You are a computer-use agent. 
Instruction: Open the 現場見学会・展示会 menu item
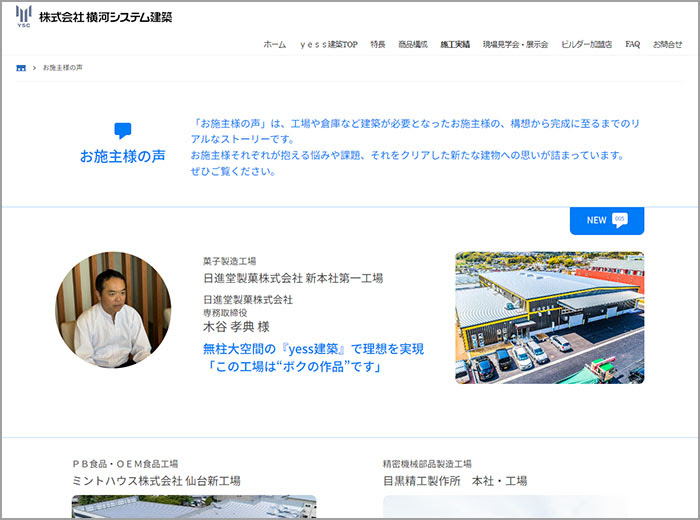click(515, 44)
